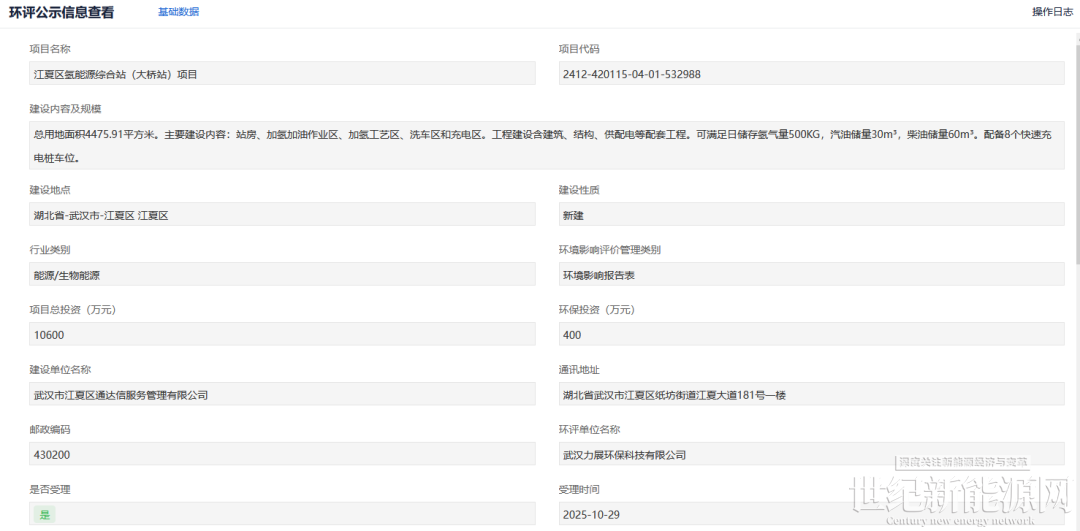Focus the 环保投资 field showing 400

point(811,335)
